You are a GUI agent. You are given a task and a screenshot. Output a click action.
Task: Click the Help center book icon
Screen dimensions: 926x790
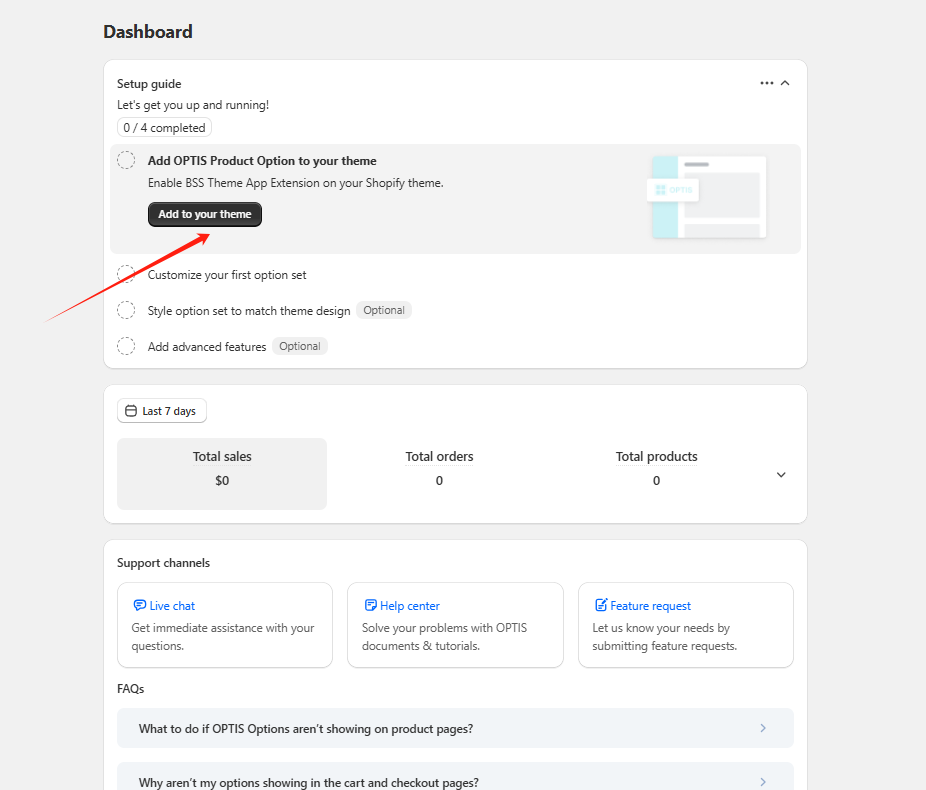pyautogui.click(x=372, y=605)
